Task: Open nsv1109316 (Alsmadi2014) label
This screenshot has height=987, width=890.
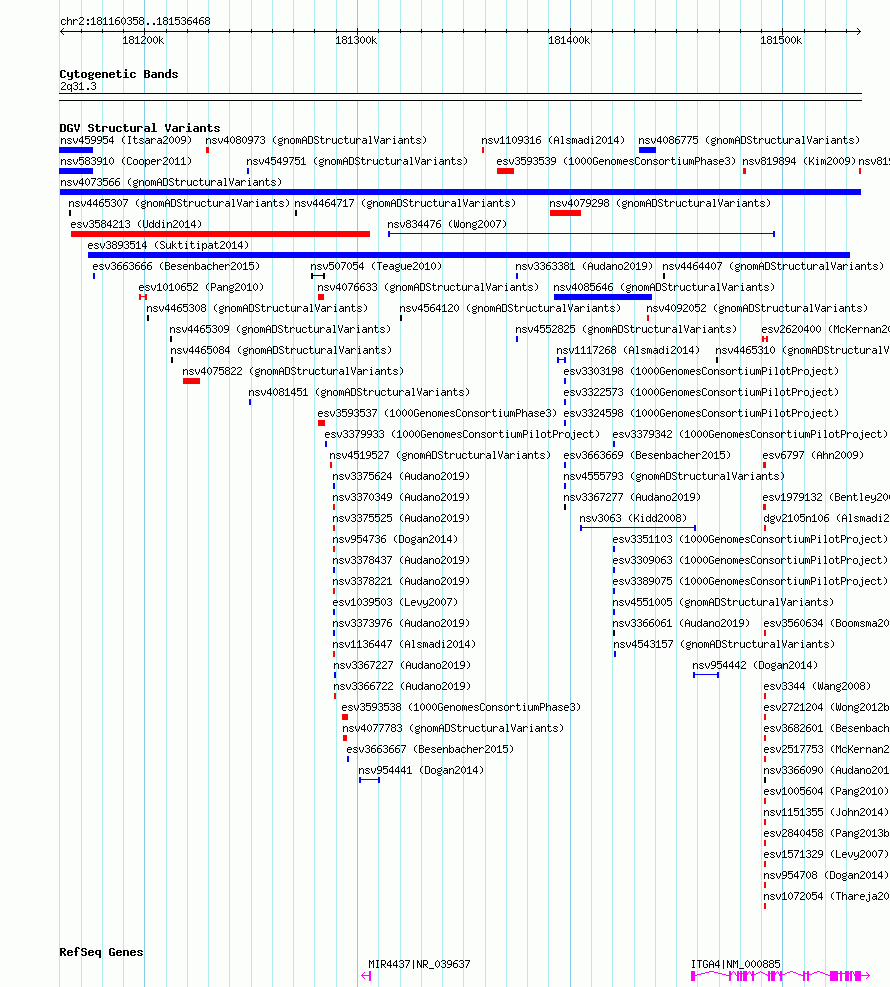Action: point(553,140)
